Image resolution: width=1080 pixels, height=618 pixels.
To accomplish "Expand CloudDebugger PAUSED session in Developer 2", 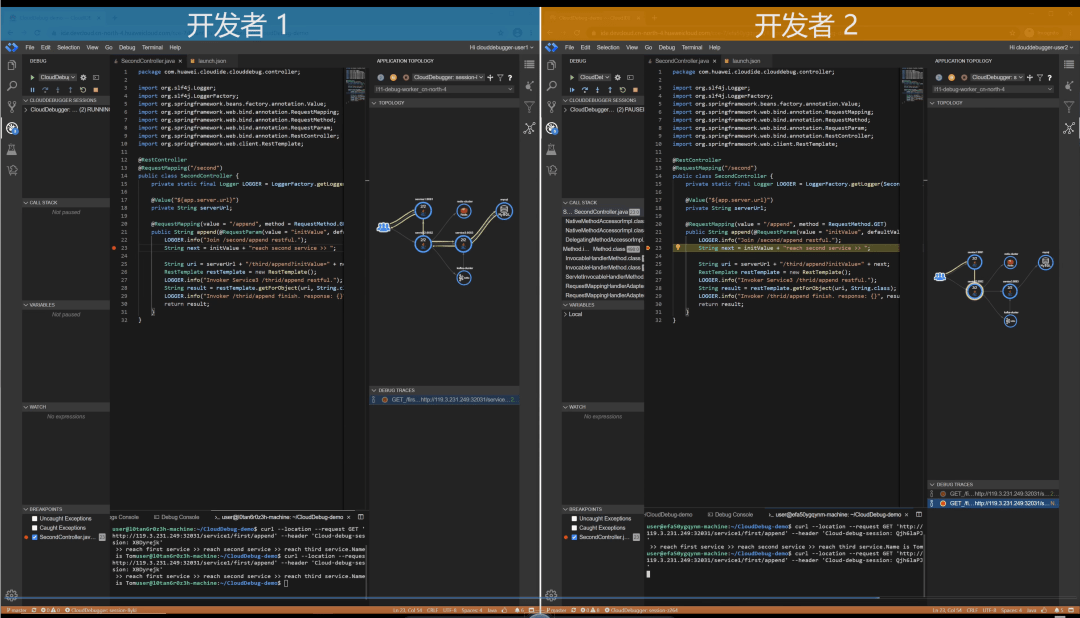I will (565, 110).
